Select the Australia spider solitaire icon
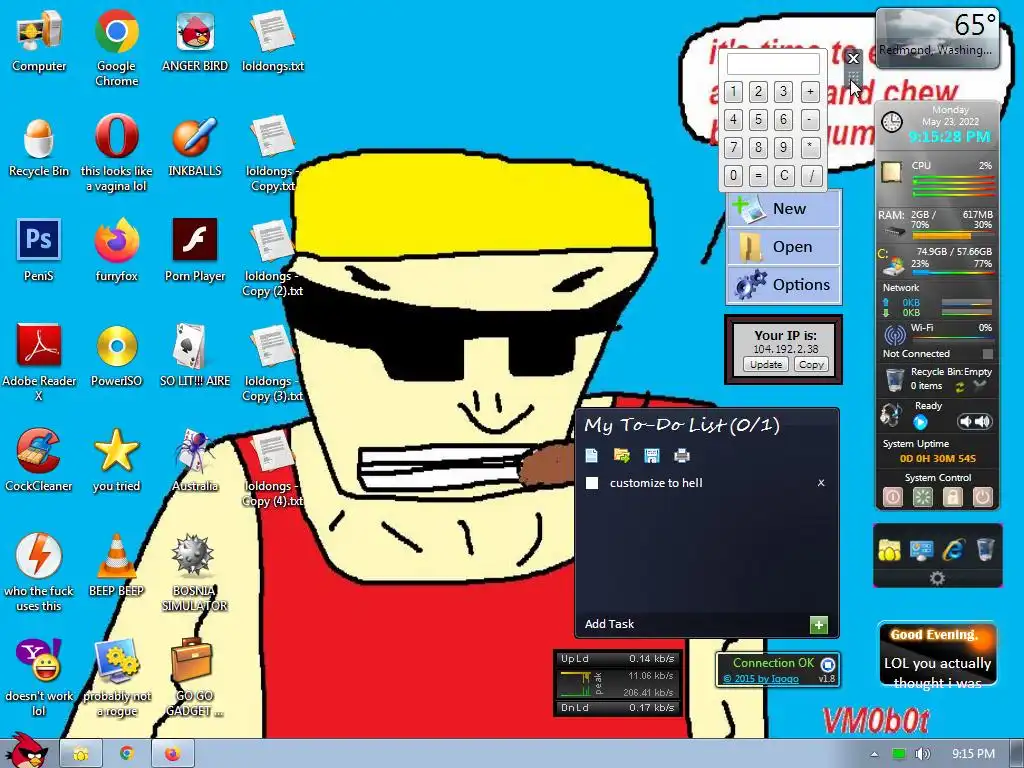 pyautogui.click(x=195, y=460)
